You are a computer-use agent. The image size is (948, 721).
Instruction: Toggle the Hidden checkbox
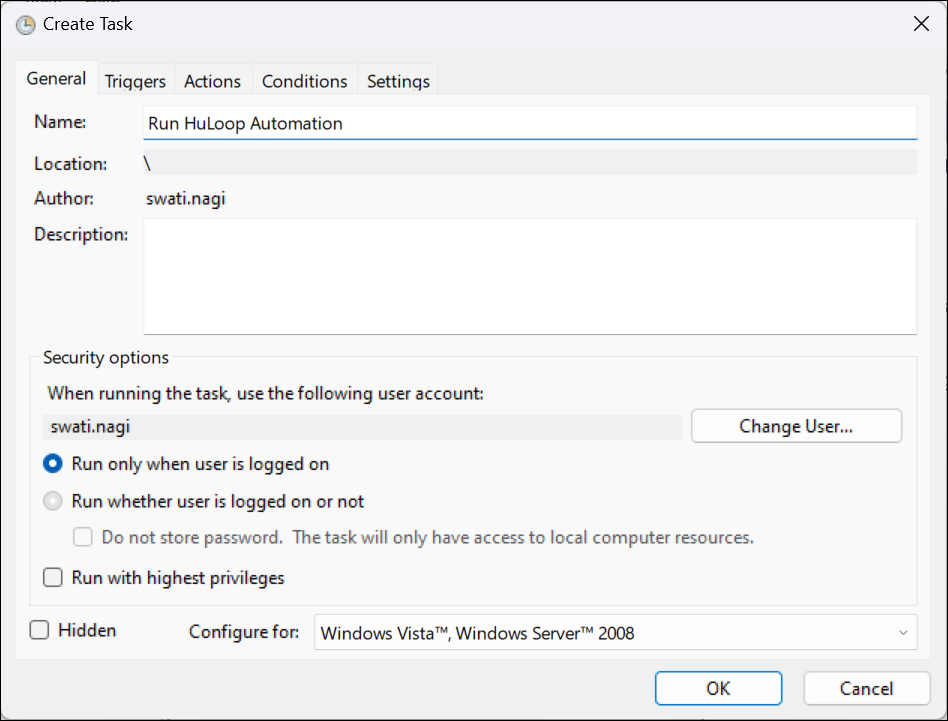point(40,630)
